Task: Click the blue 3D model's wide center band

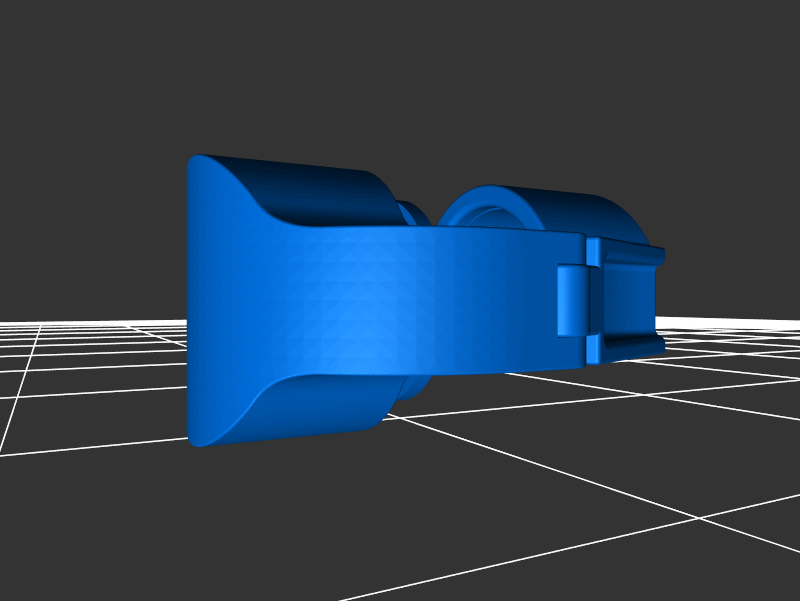Action: [420, 300]
